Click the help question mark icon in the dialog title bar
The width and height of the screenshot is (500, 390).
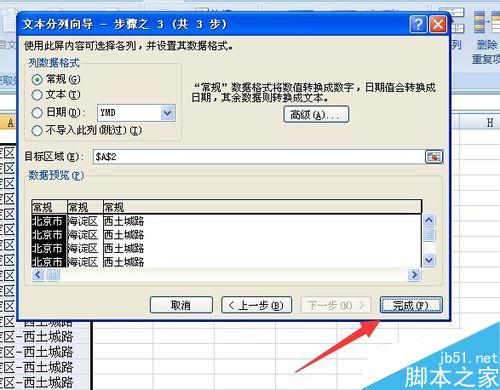(x=418, y=24)
